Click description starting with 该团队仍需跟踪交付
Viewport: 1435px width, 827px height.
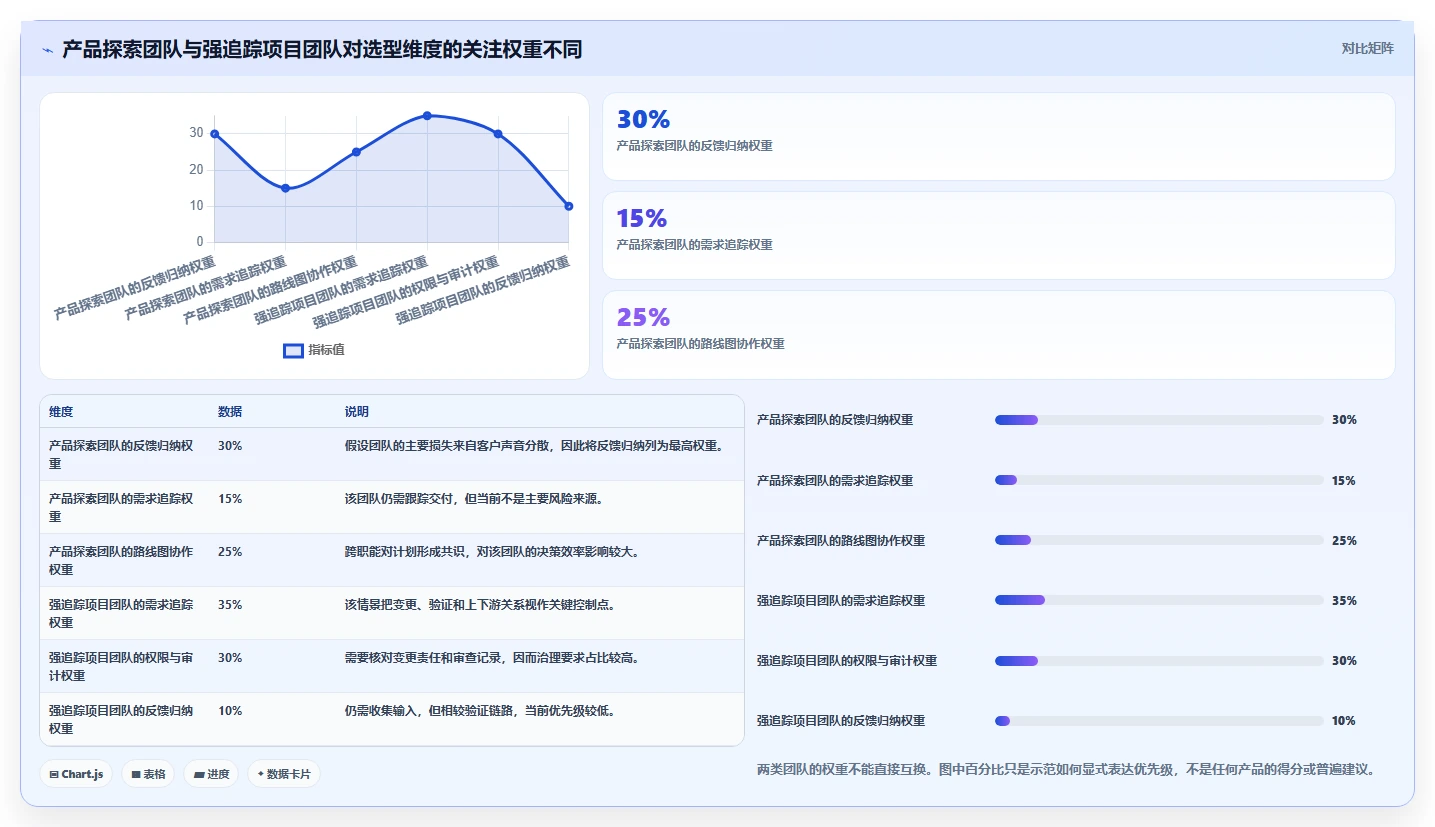click(474, 499)
